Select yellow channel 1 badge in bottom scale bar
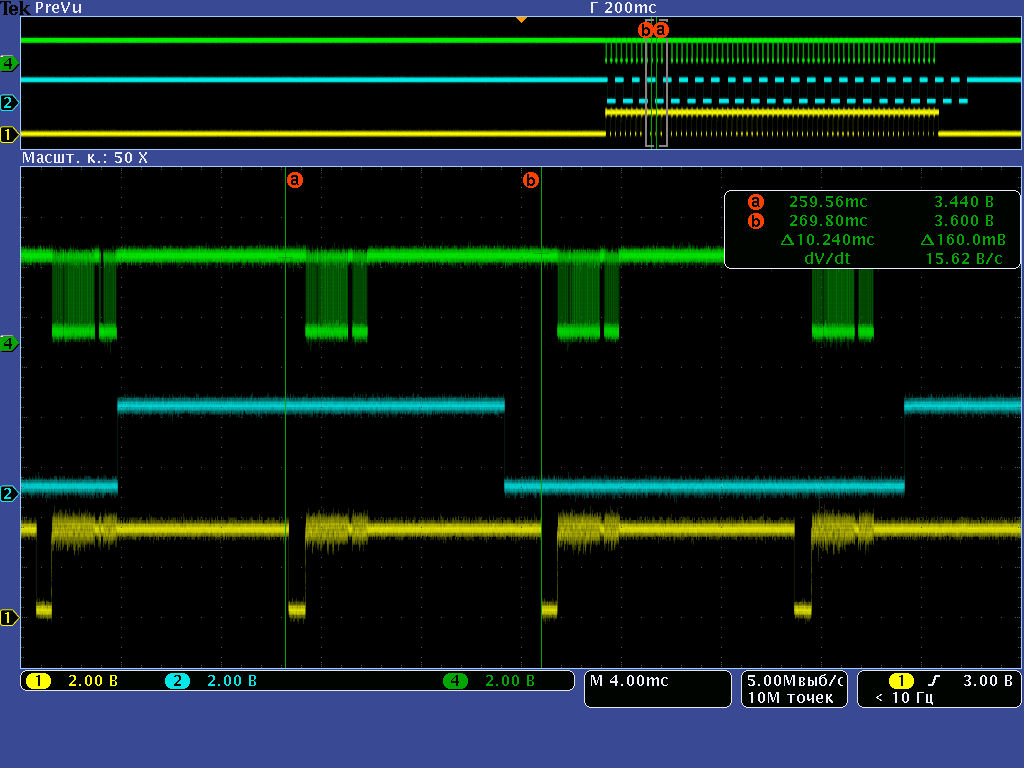Viewport: 1024px width, 768px height. [38, 681]
